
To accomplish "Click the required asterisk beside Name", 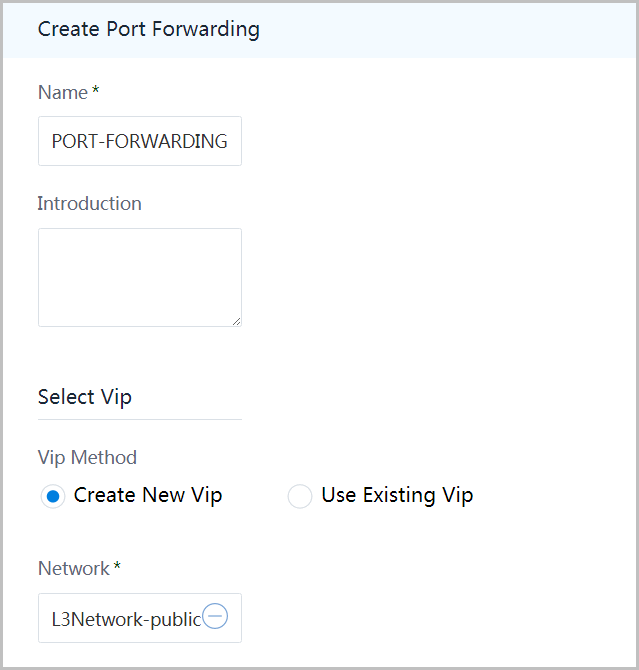I will click(x=96, y=89).
